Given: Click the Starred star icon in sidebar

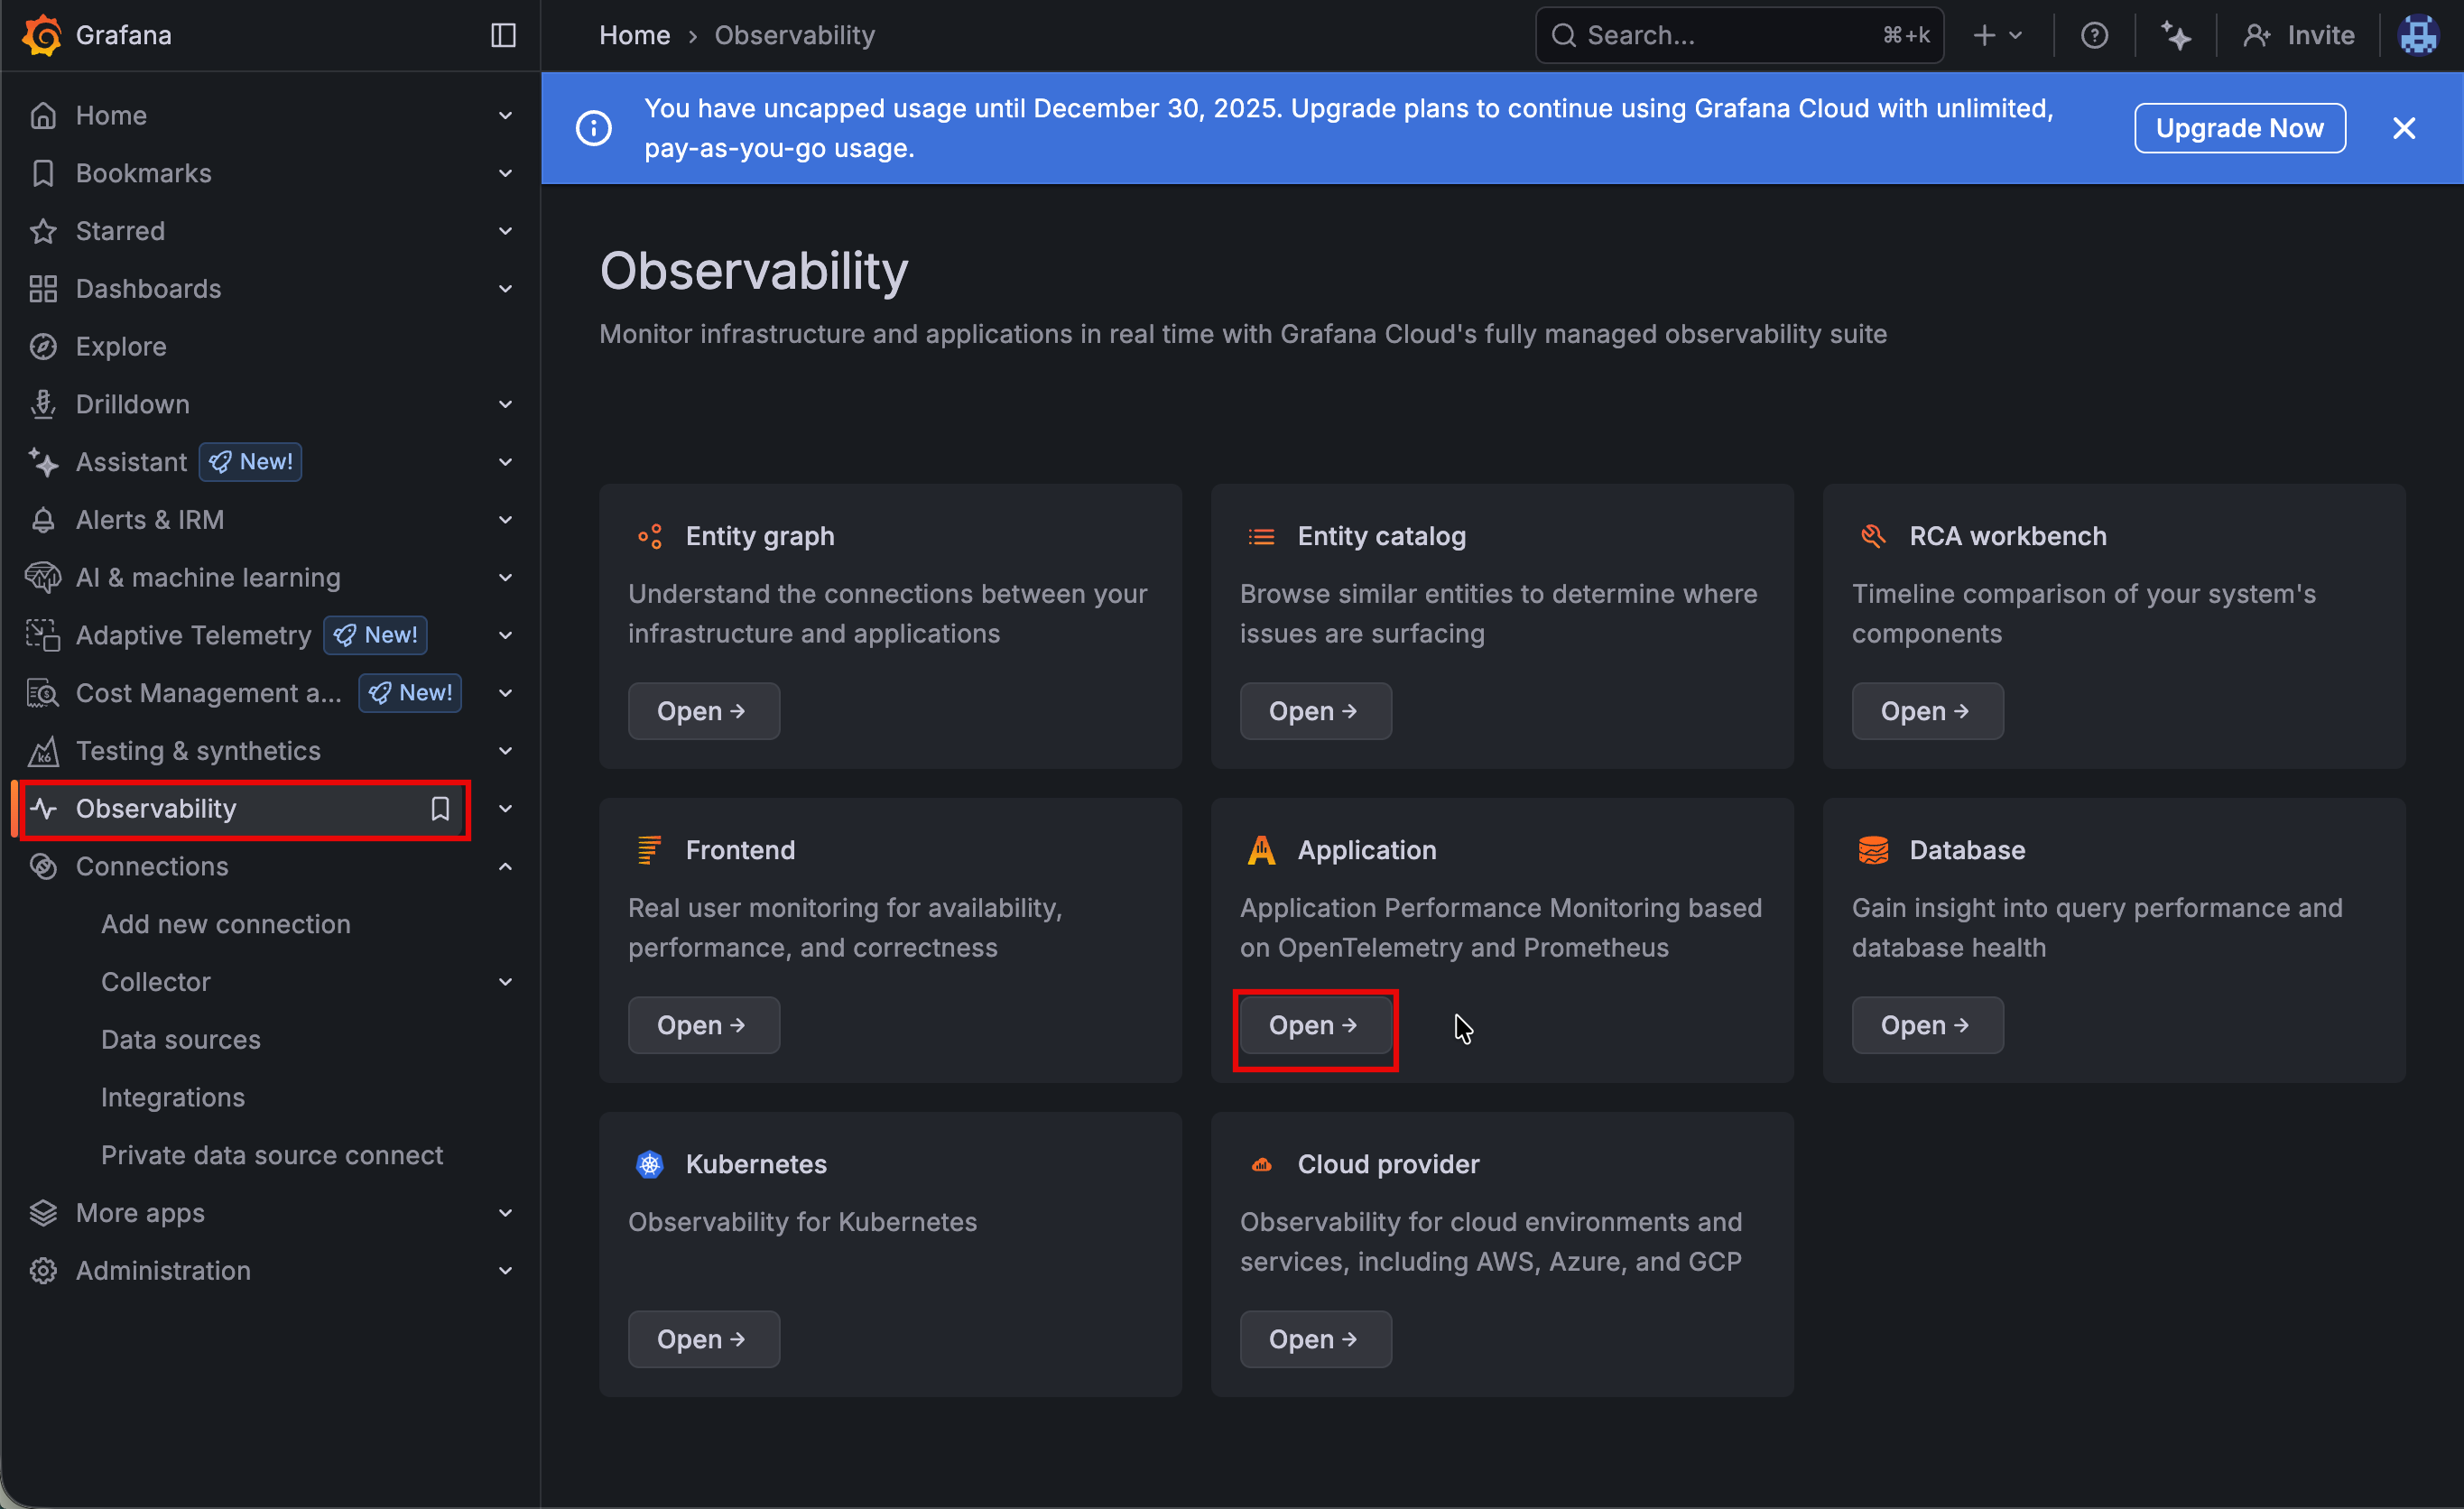Looking at the screenshot, I should pos(43,231).
